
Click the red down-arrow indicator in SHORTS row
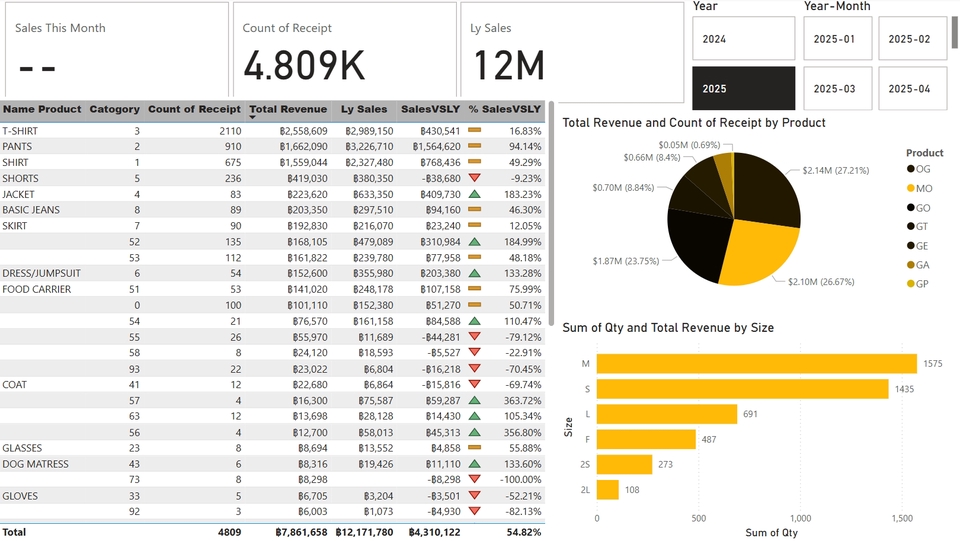pos(474,178)
